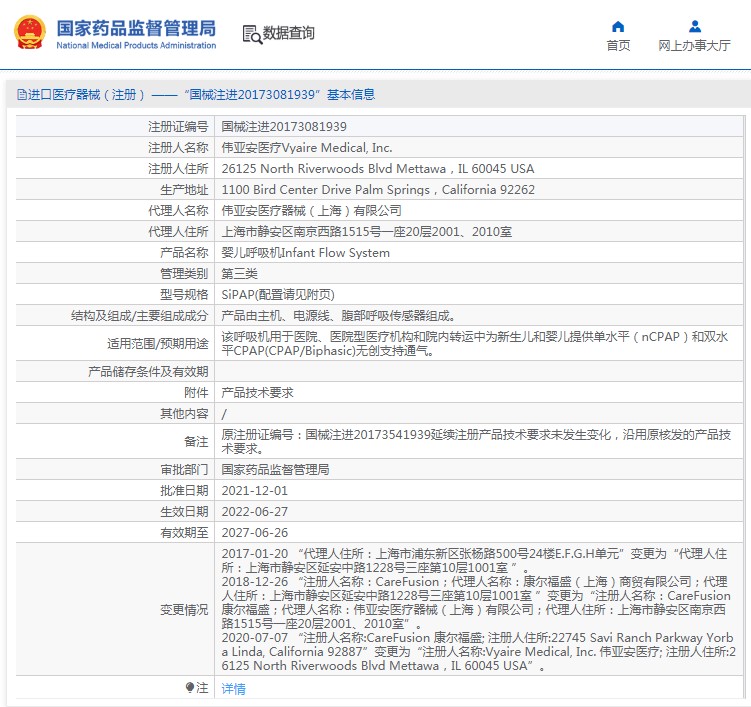Image resolution: width=751 pixels, height=707 pixels.
Task: Click the 变更情况 row label
Action: 184,610
